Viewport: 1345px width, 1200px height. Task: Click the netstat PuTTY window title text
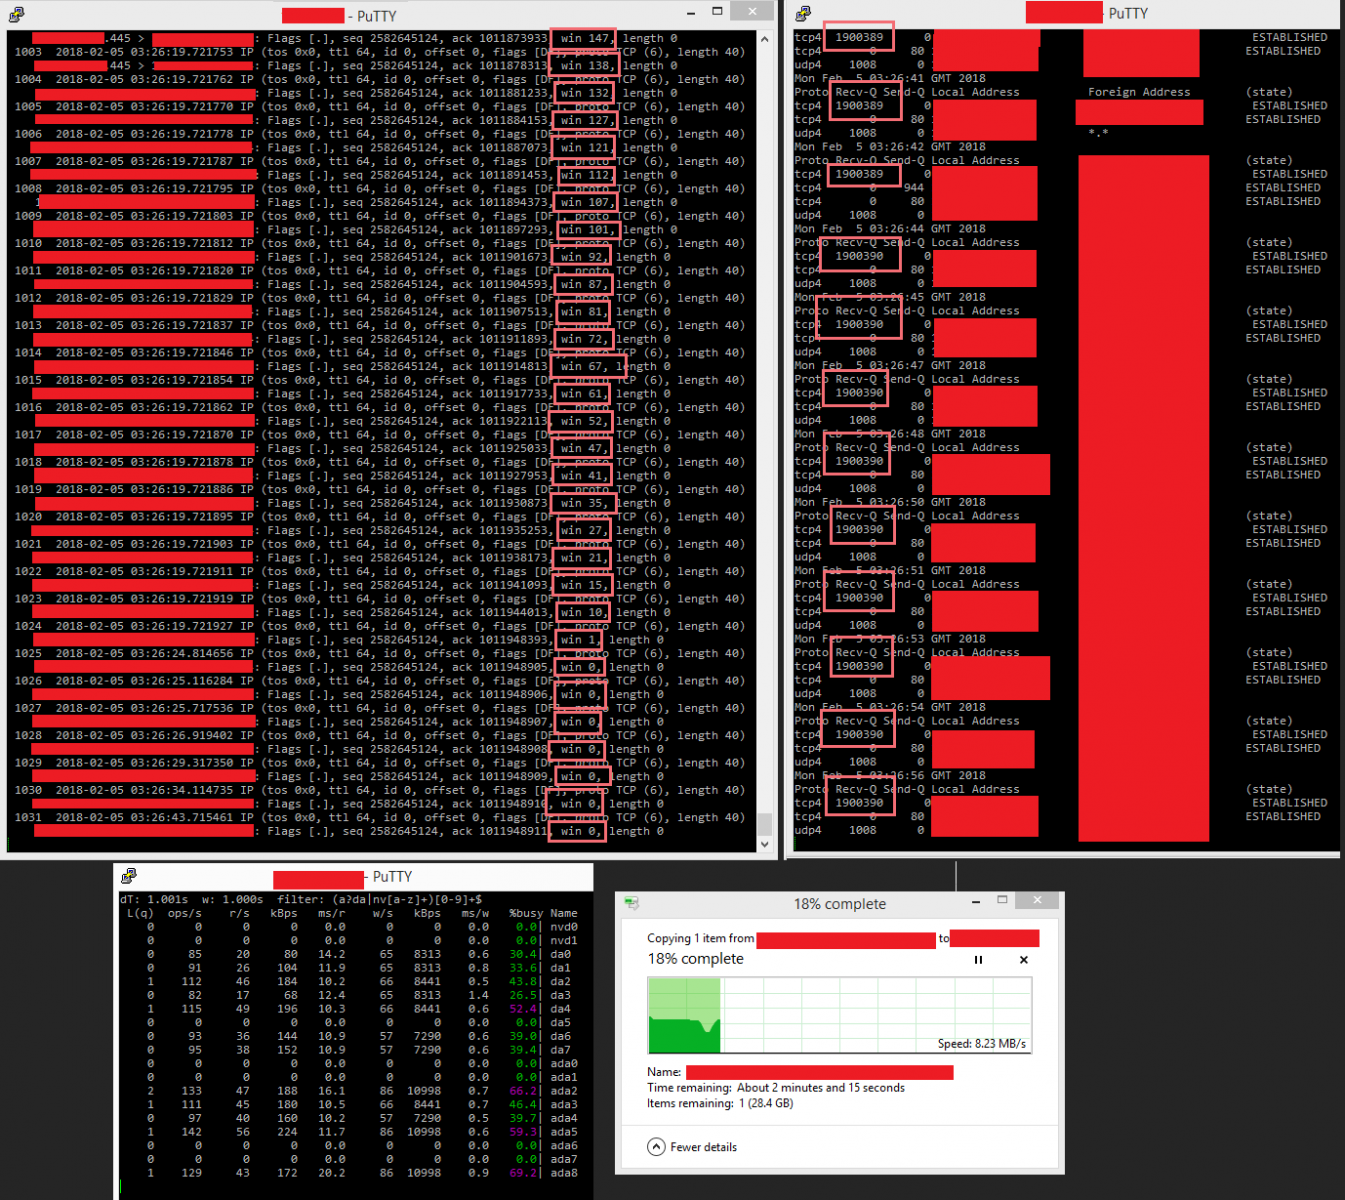pos(1128,13)
